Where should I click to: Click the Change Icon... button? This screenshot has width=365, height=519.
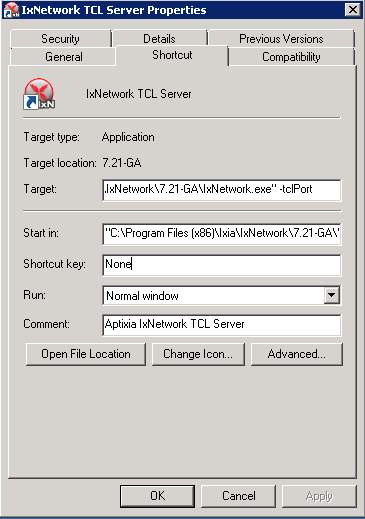(x=198, y=354)
